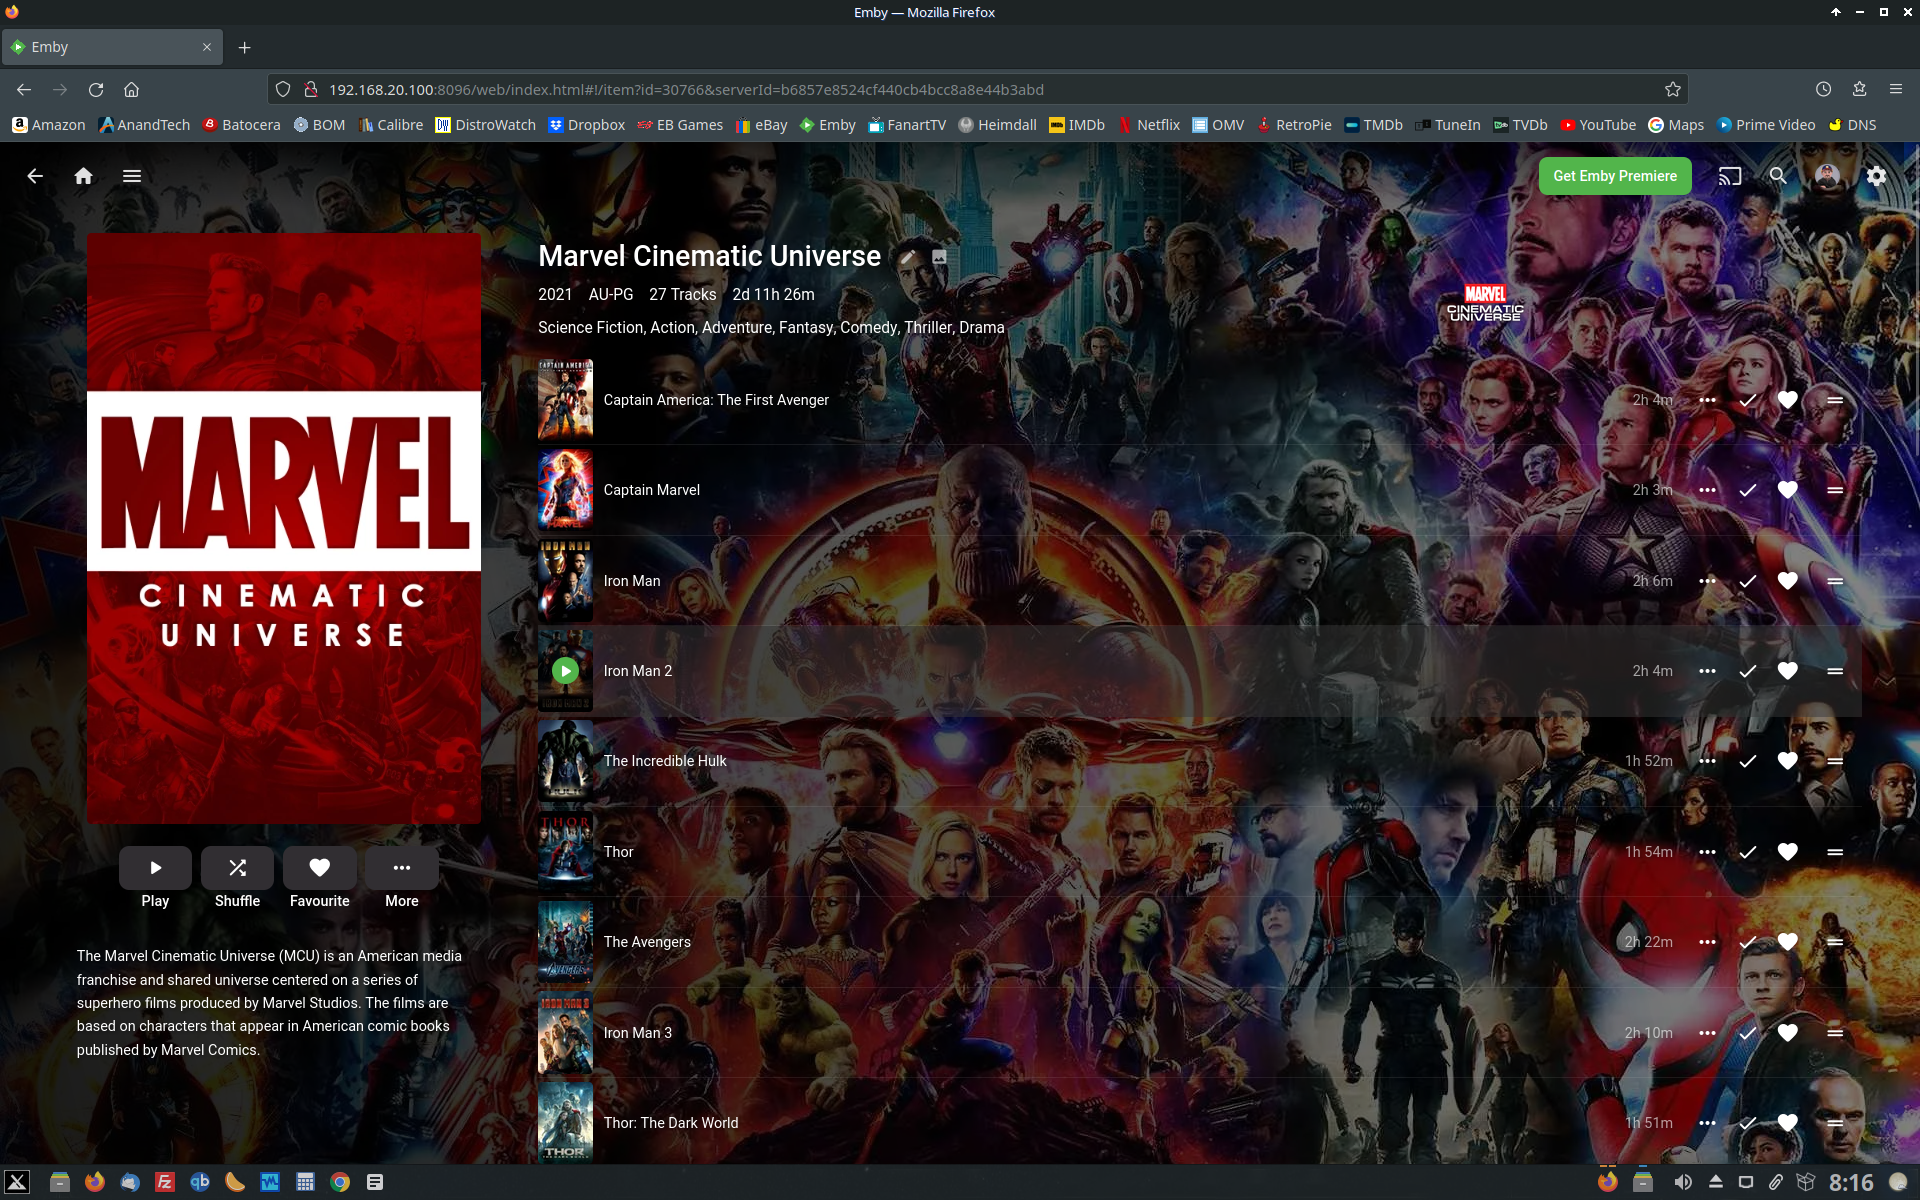
Task: Toggle favourite heart for Iron Man 3
Action: pyautogui.click(x=1788, y=1033)
